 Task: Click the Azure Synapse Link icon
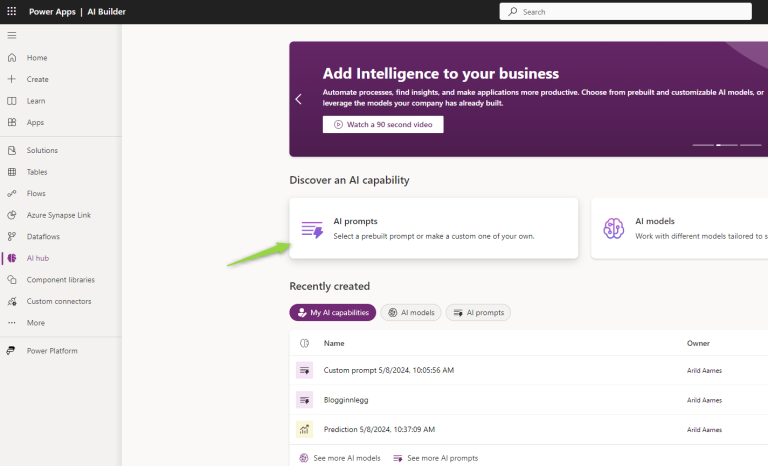tap(12, 215)
